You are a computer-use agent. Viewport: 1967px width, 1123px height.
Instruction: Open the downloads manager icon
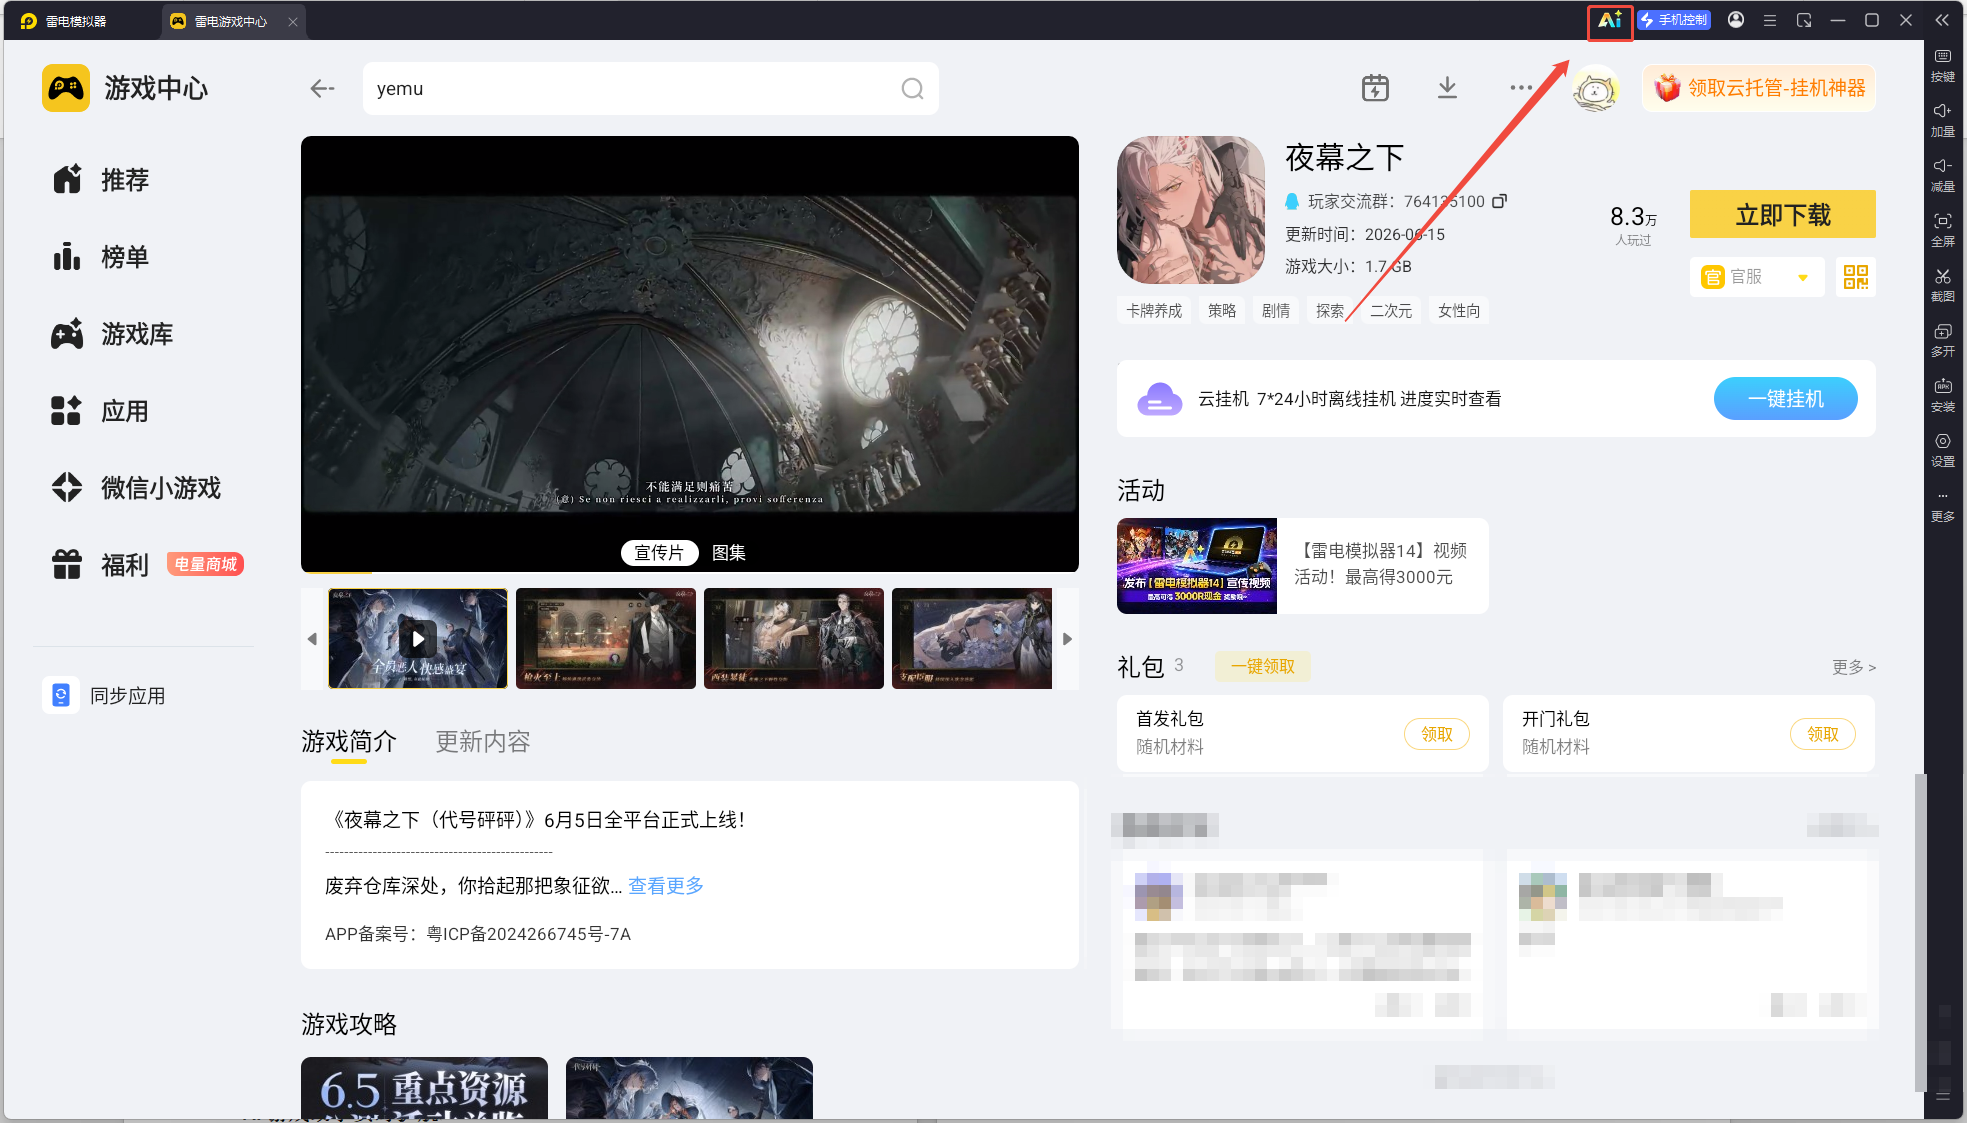point(1447,88)
